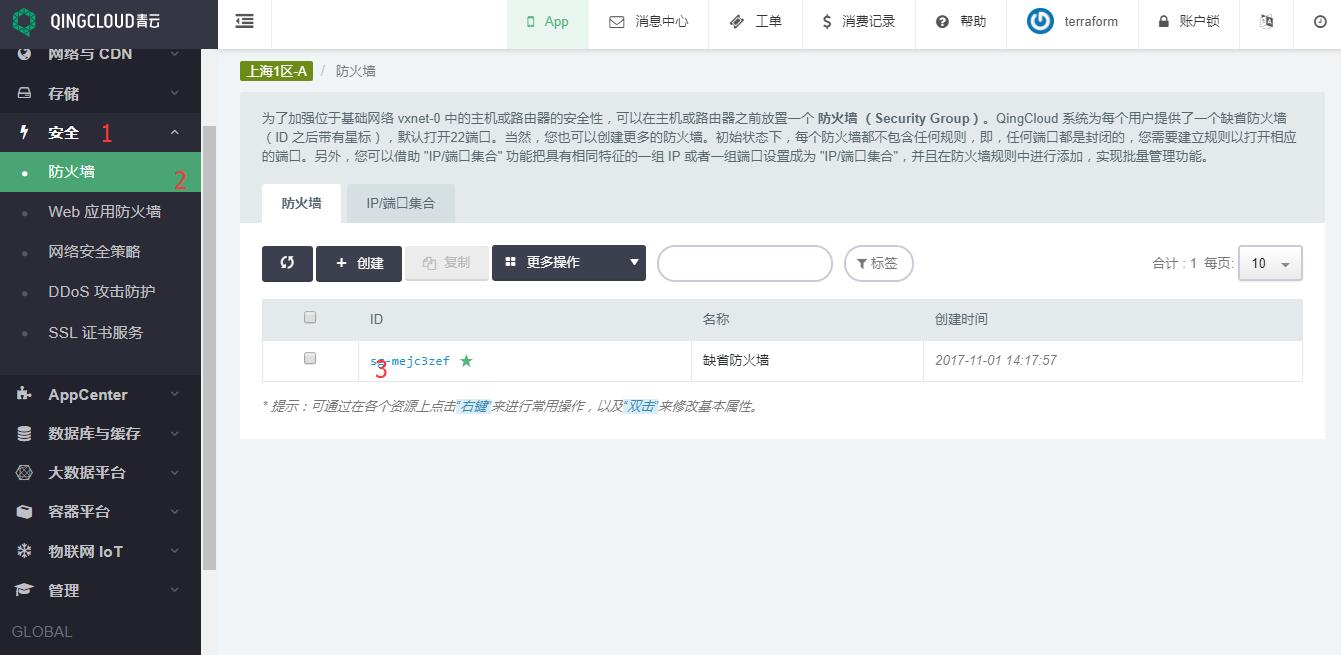Switch to the IP/端口集合 tab
The width and height of the screenshot is (1341, 655).
[x=400, y=203]
